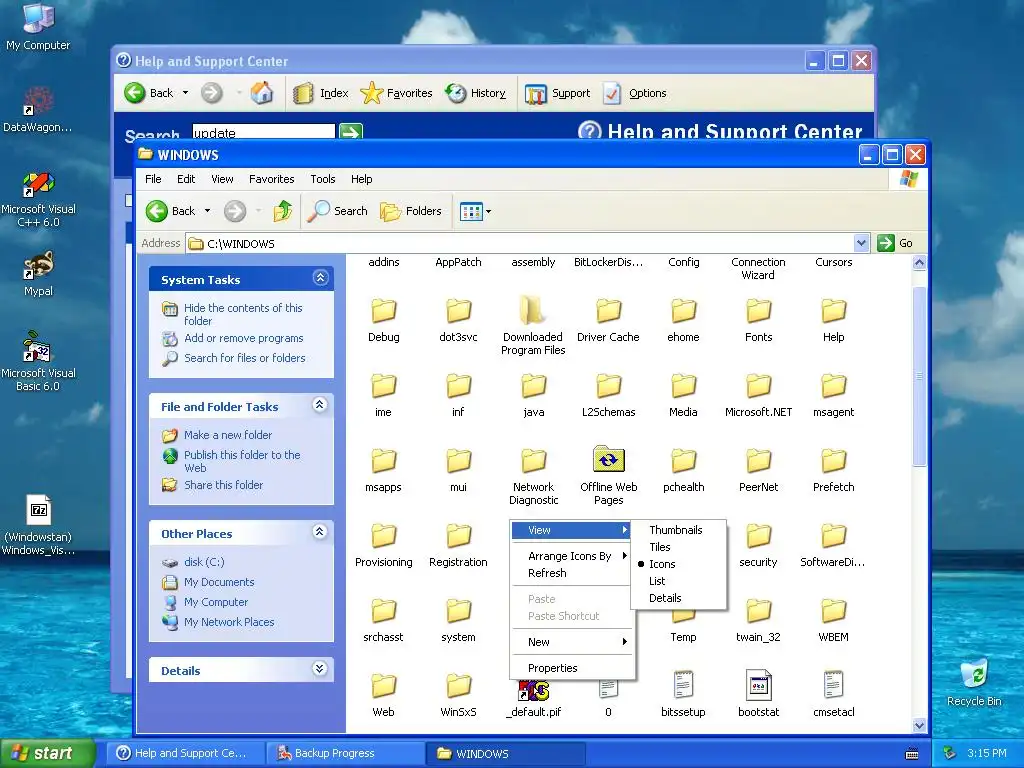Viewport: 1024px width, 768px height.
Task: Open the Address bar dropdown
Action: 861,244
